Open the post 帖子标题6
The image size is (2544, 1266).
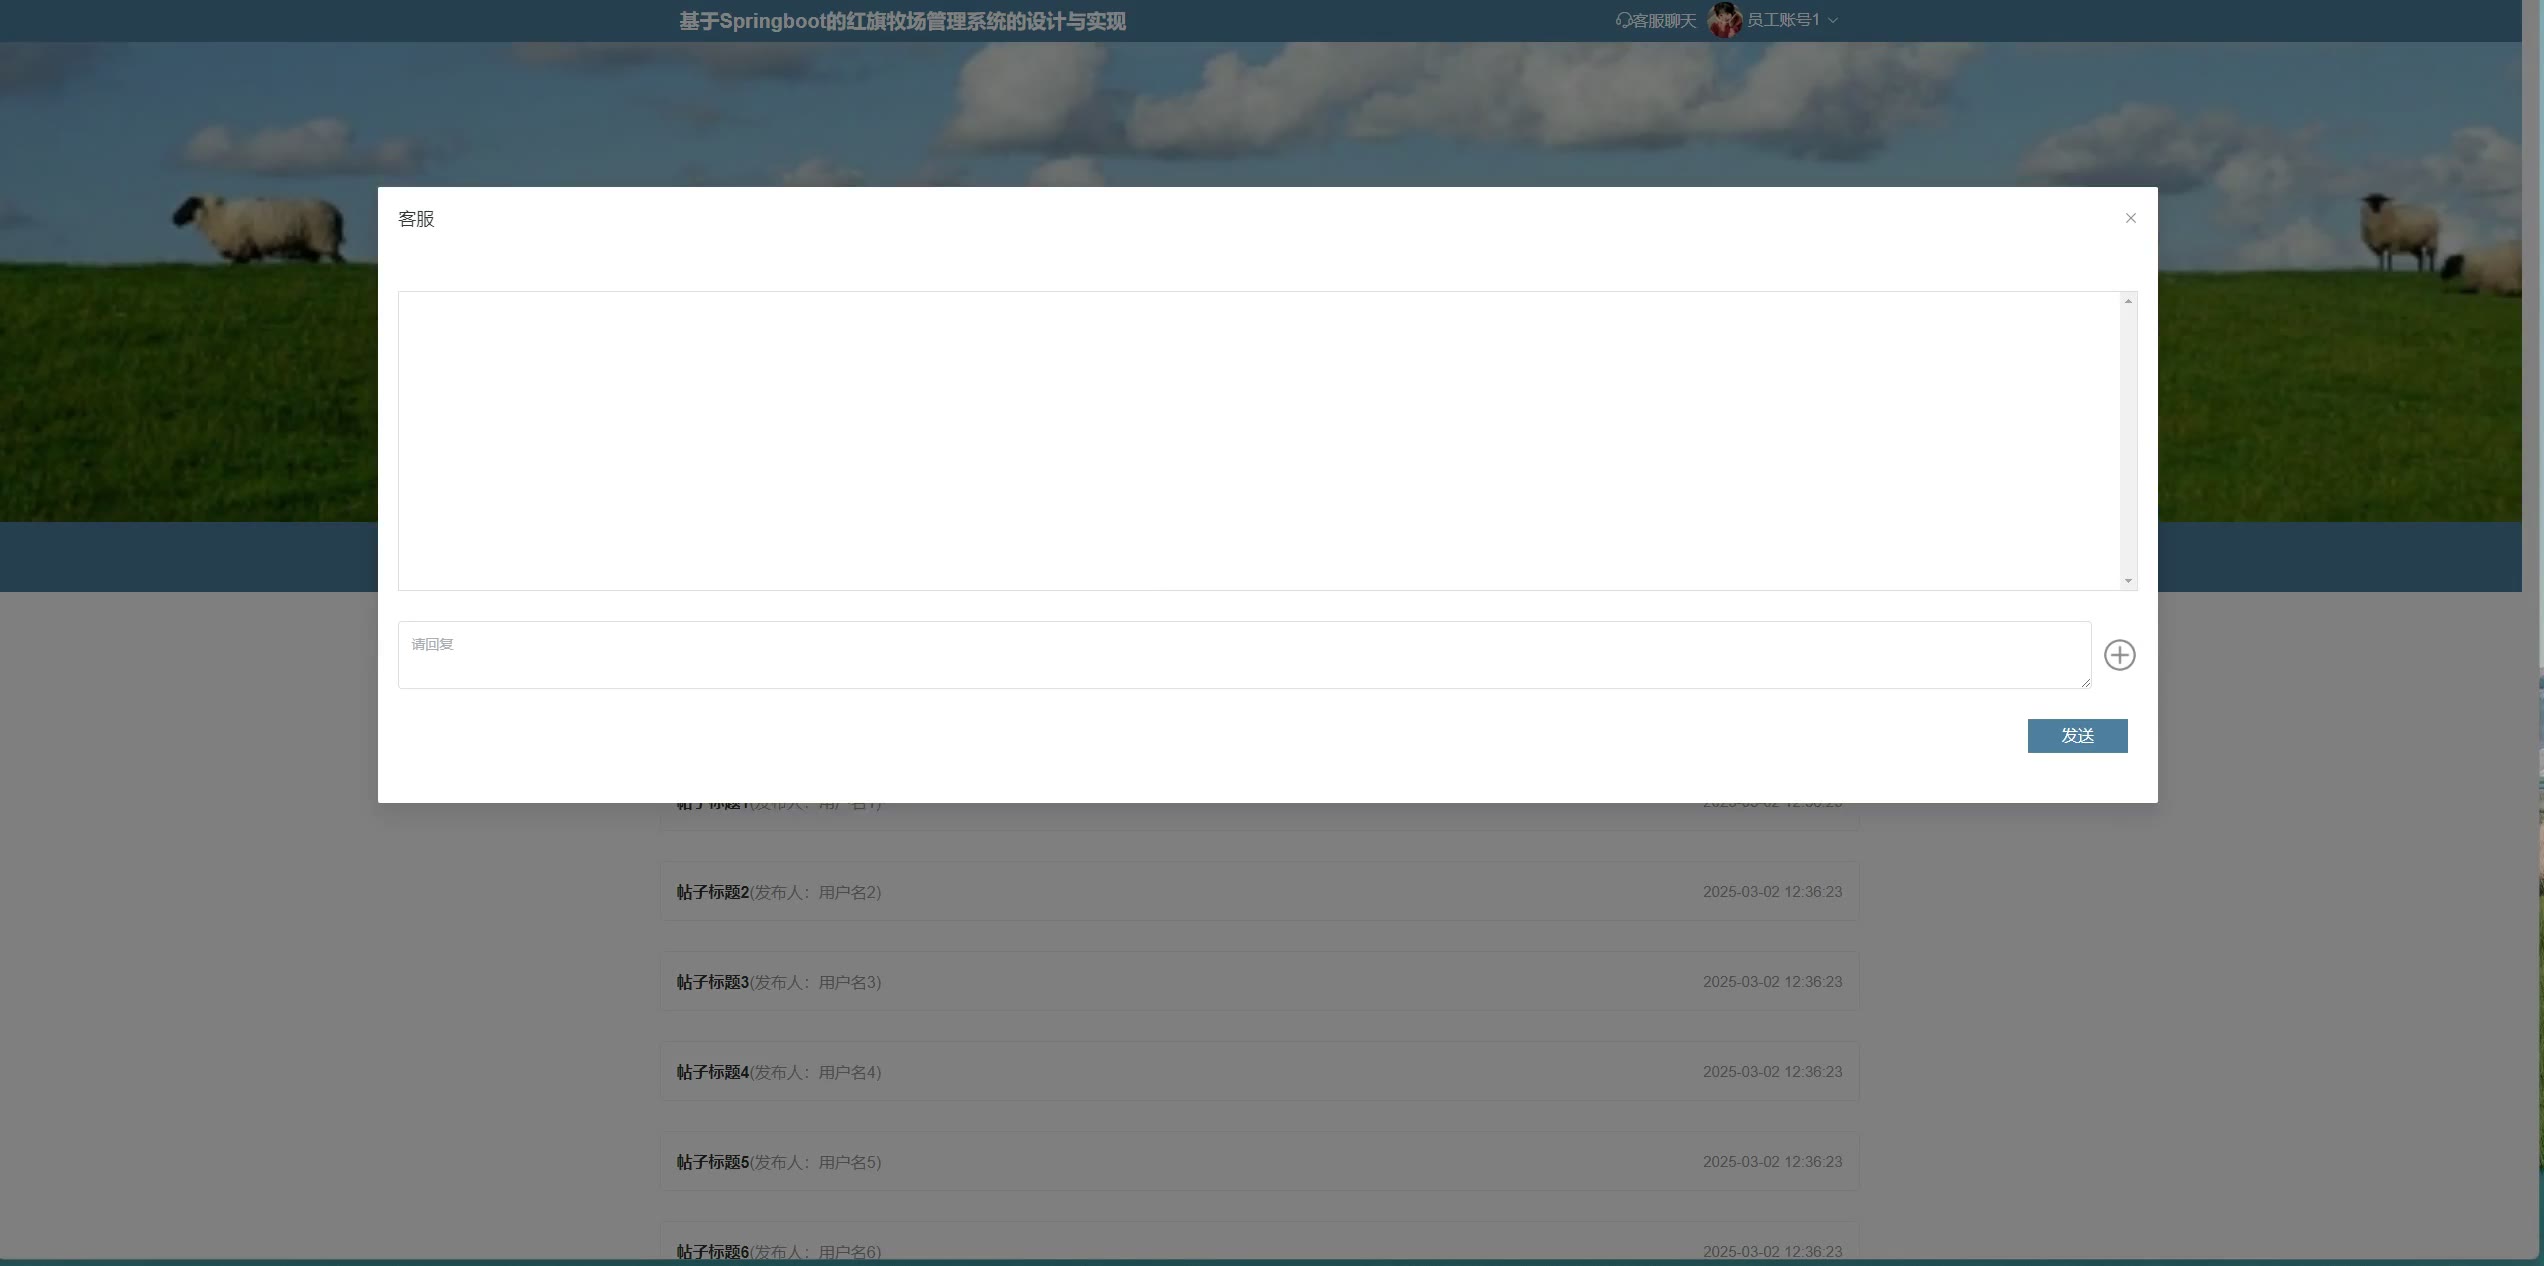713,1251
